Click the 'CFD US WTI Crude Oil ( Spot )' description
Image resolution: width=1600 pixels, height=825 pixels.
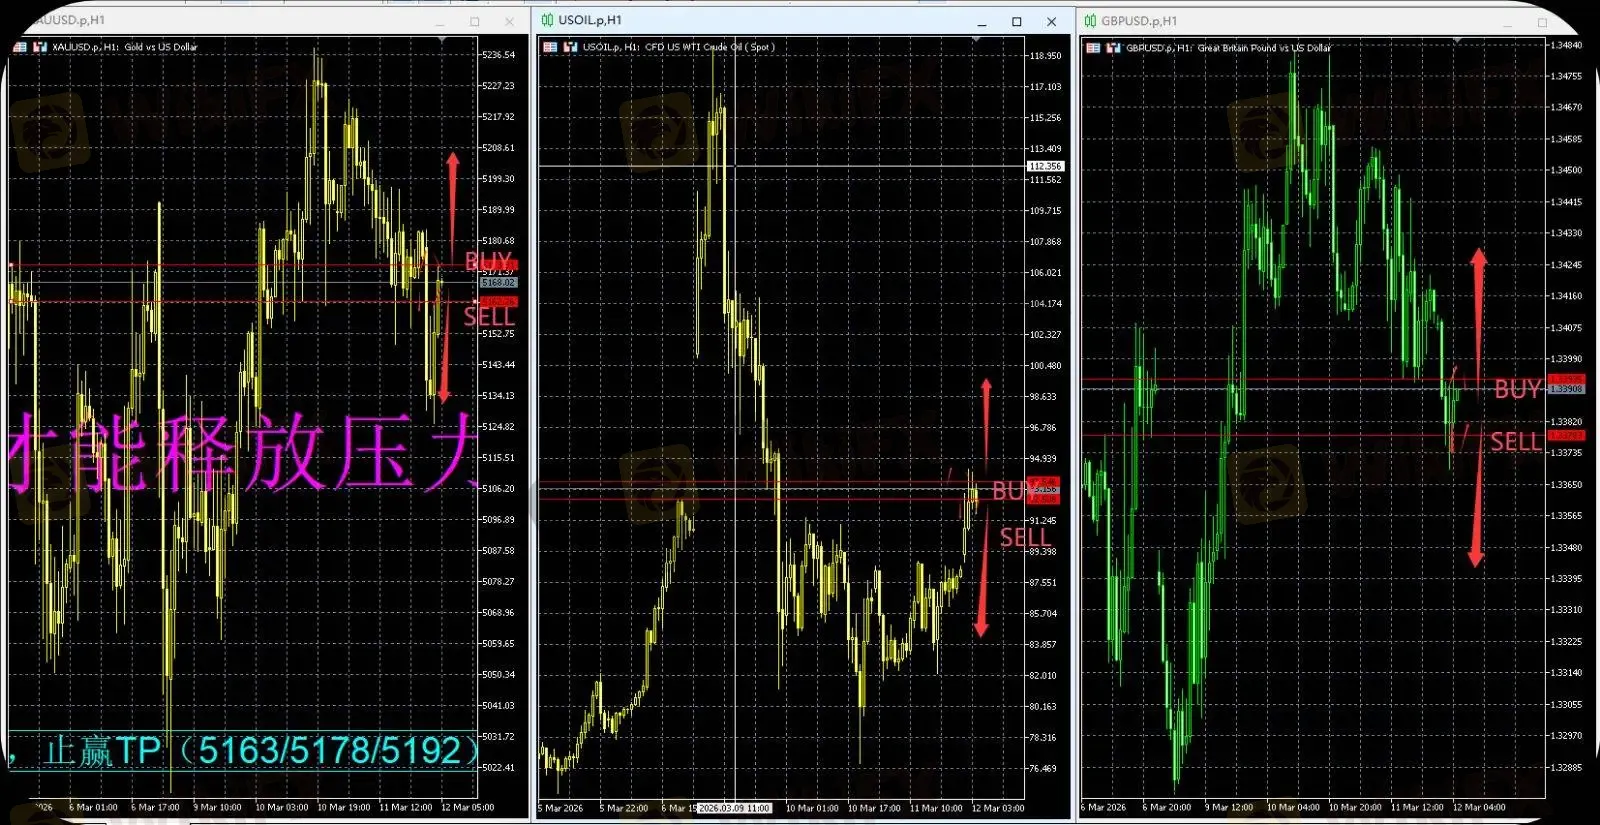[x=710, y=47]
